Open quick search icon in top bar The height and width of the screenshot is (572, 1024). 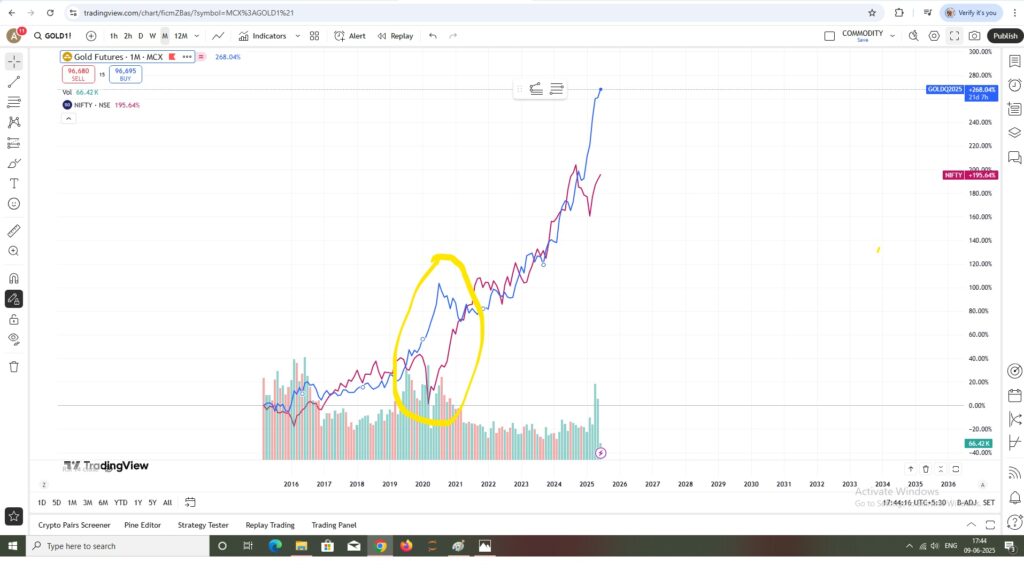(x=914, y=36)
